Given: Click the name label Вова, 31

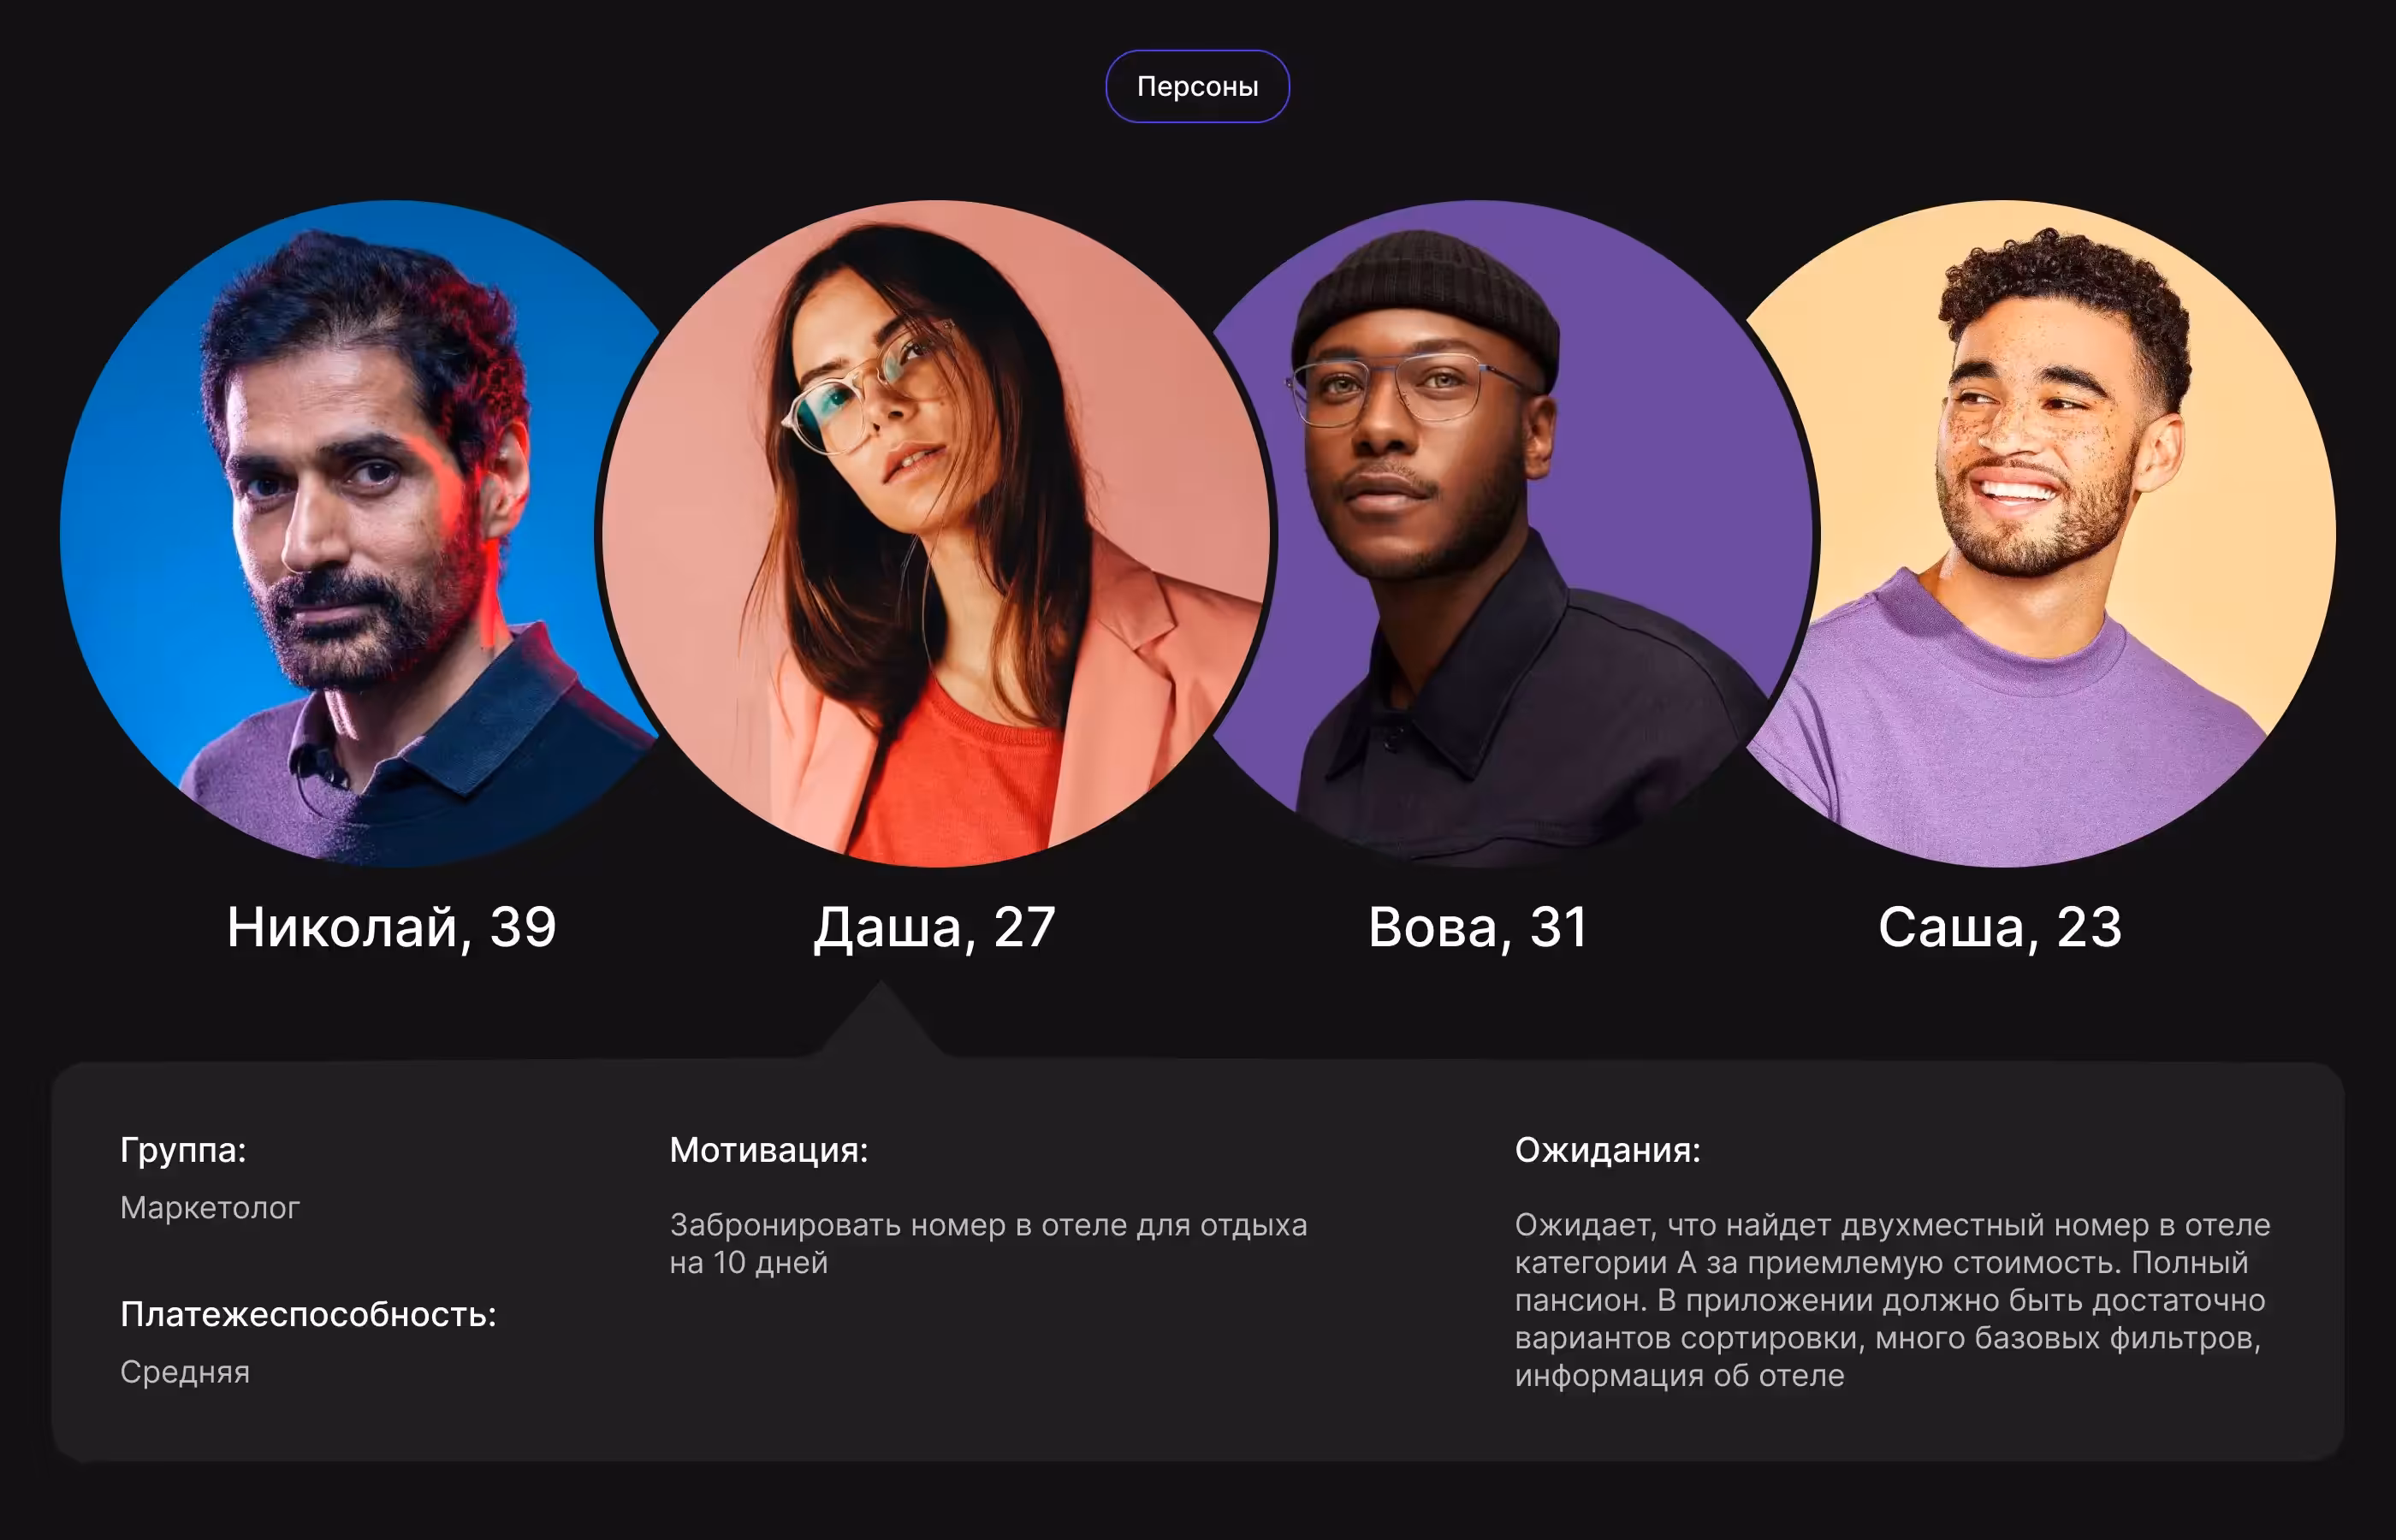Looking at the screenshot, I should click(1477, 927).
